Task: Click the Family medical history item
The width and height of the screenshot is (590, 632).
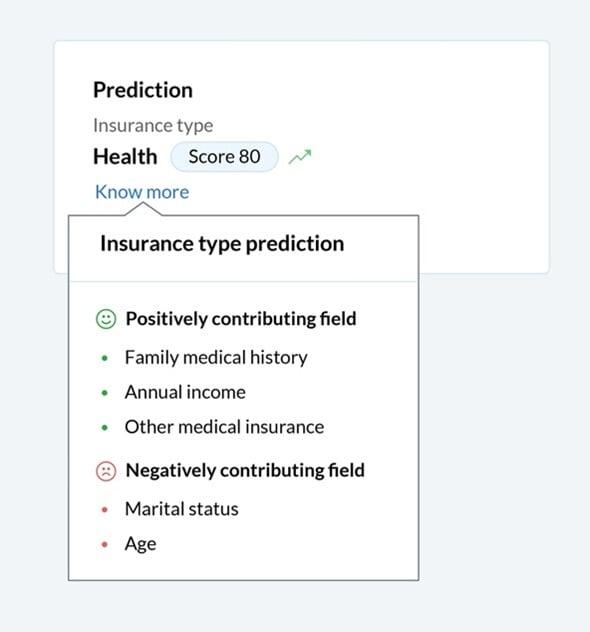Action: 216,358
